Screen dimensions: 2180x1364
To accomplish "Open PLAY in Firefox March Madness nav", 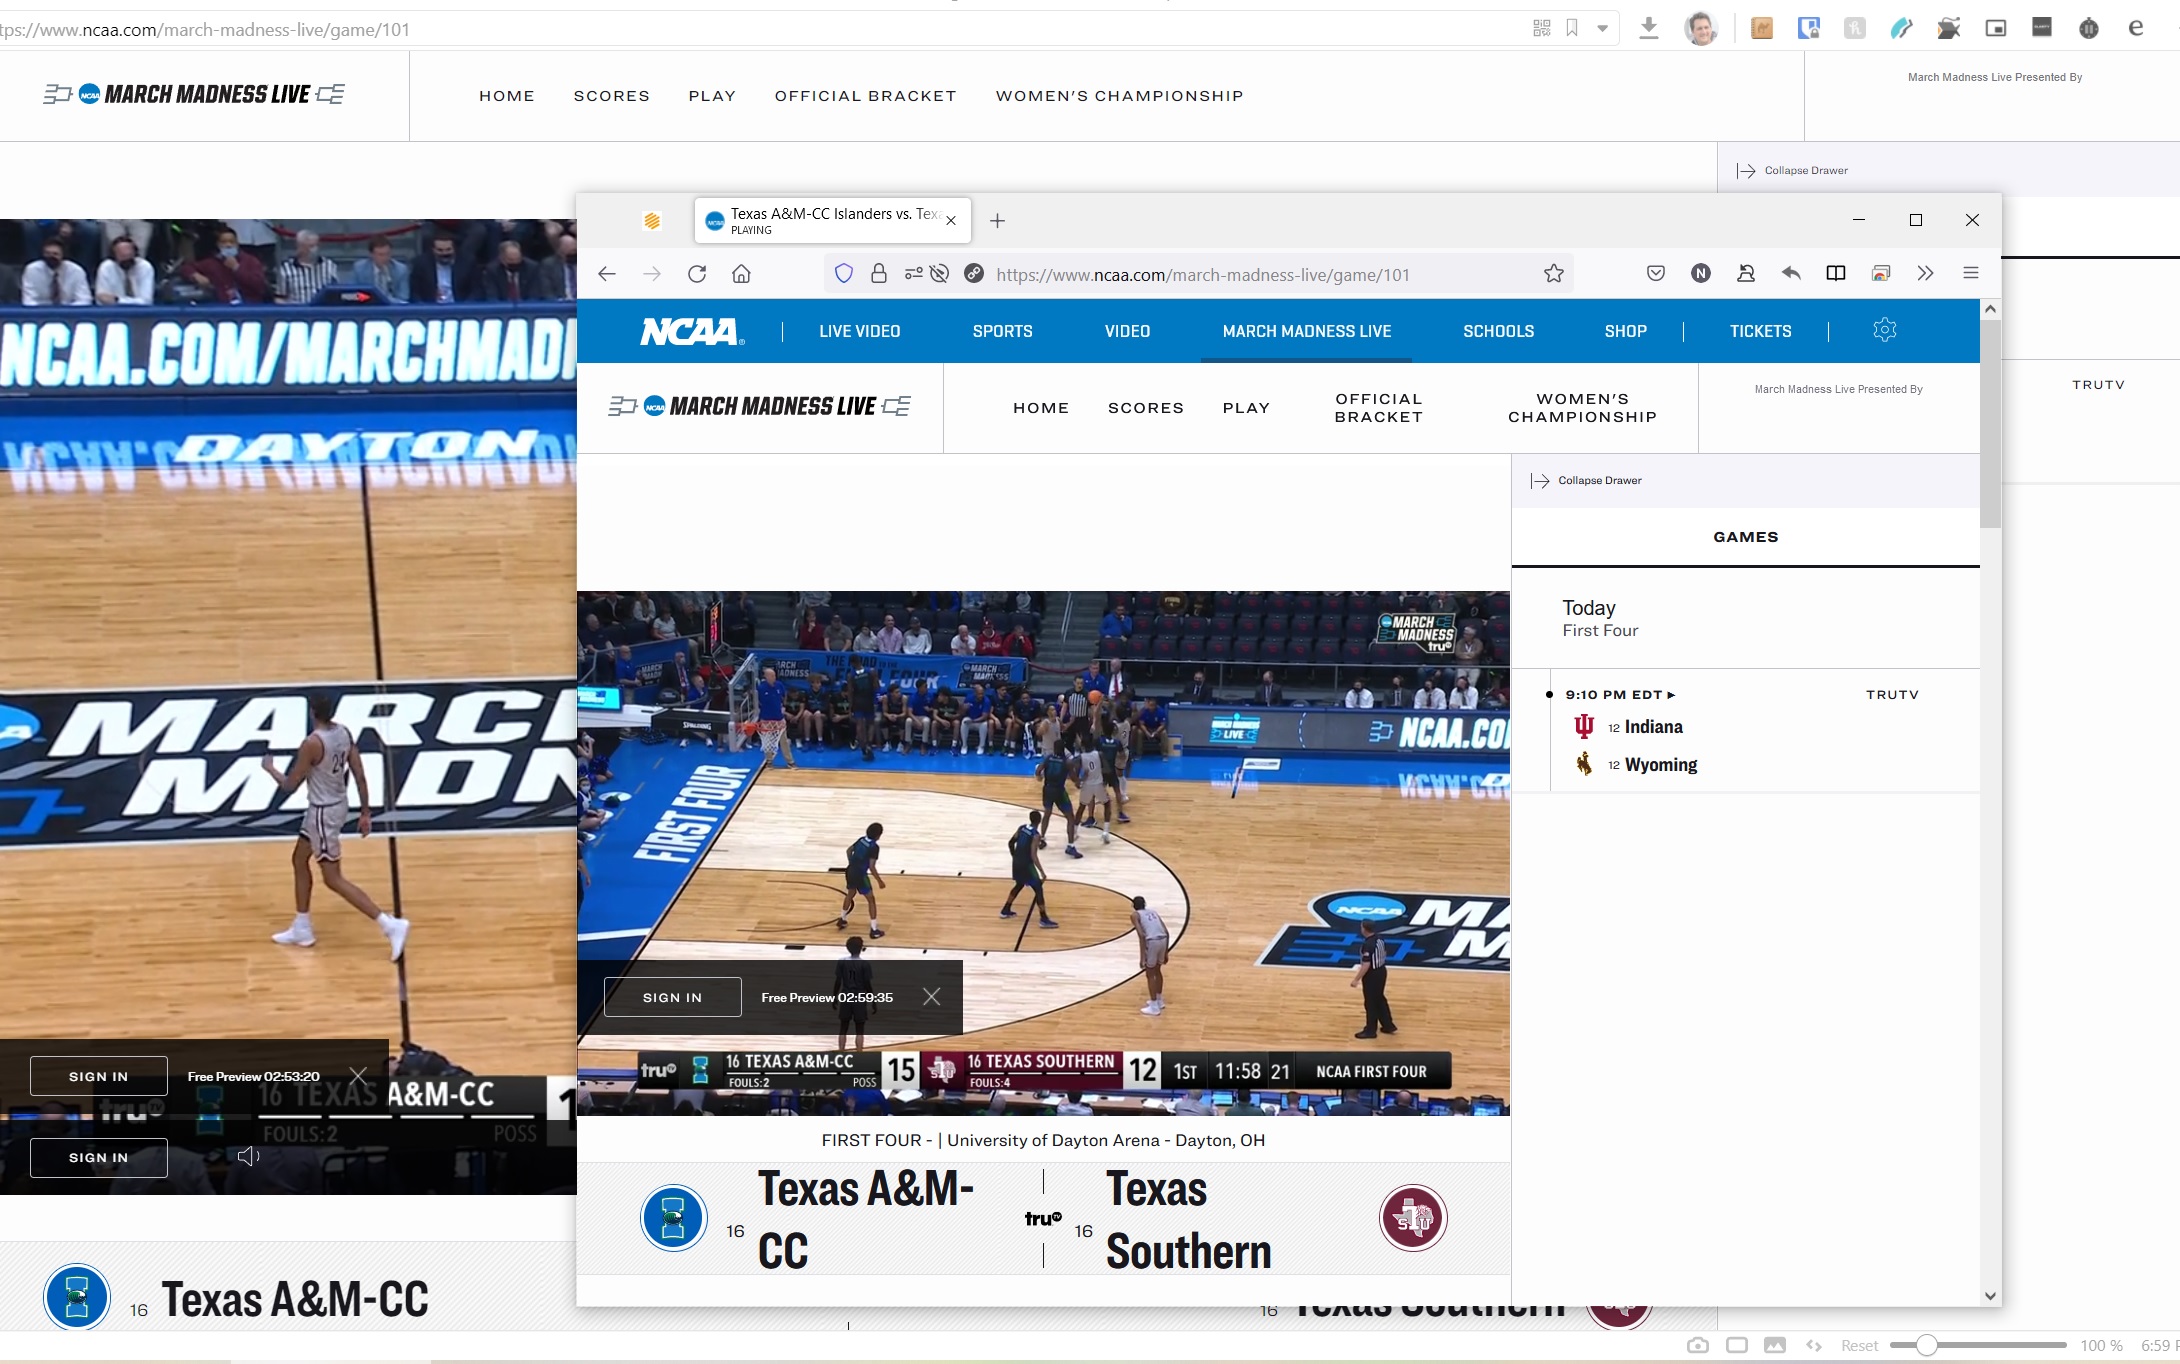I will [1247, 408].
